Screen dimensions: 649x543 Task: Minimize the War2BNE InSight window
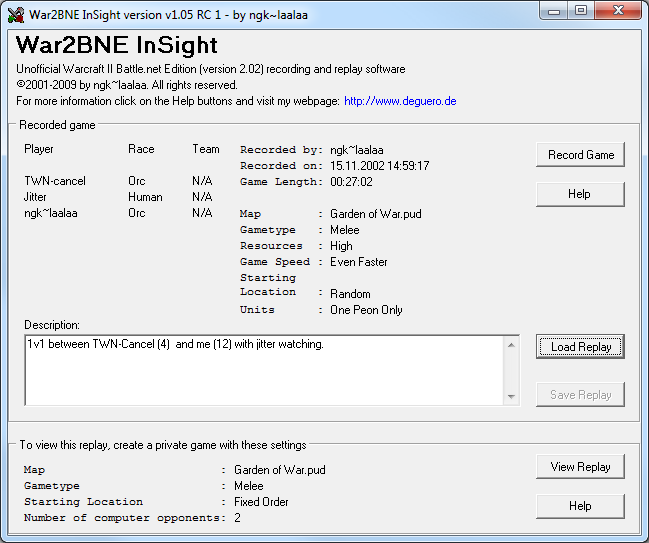[554, 11]
